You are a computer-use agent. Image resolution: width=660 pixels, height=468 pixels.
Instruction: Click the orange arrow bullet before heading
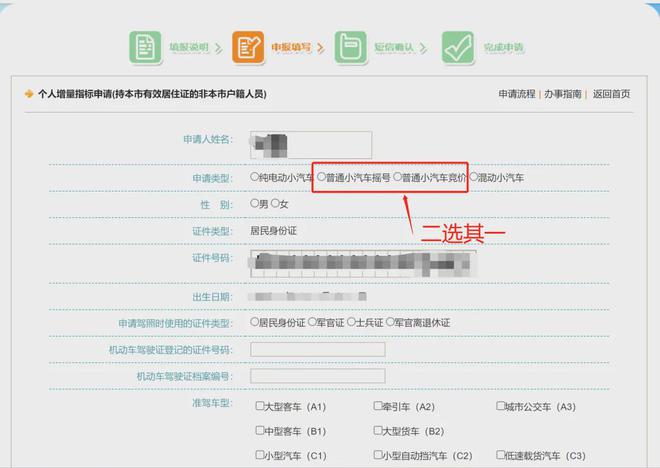click(x=29, y=93)
